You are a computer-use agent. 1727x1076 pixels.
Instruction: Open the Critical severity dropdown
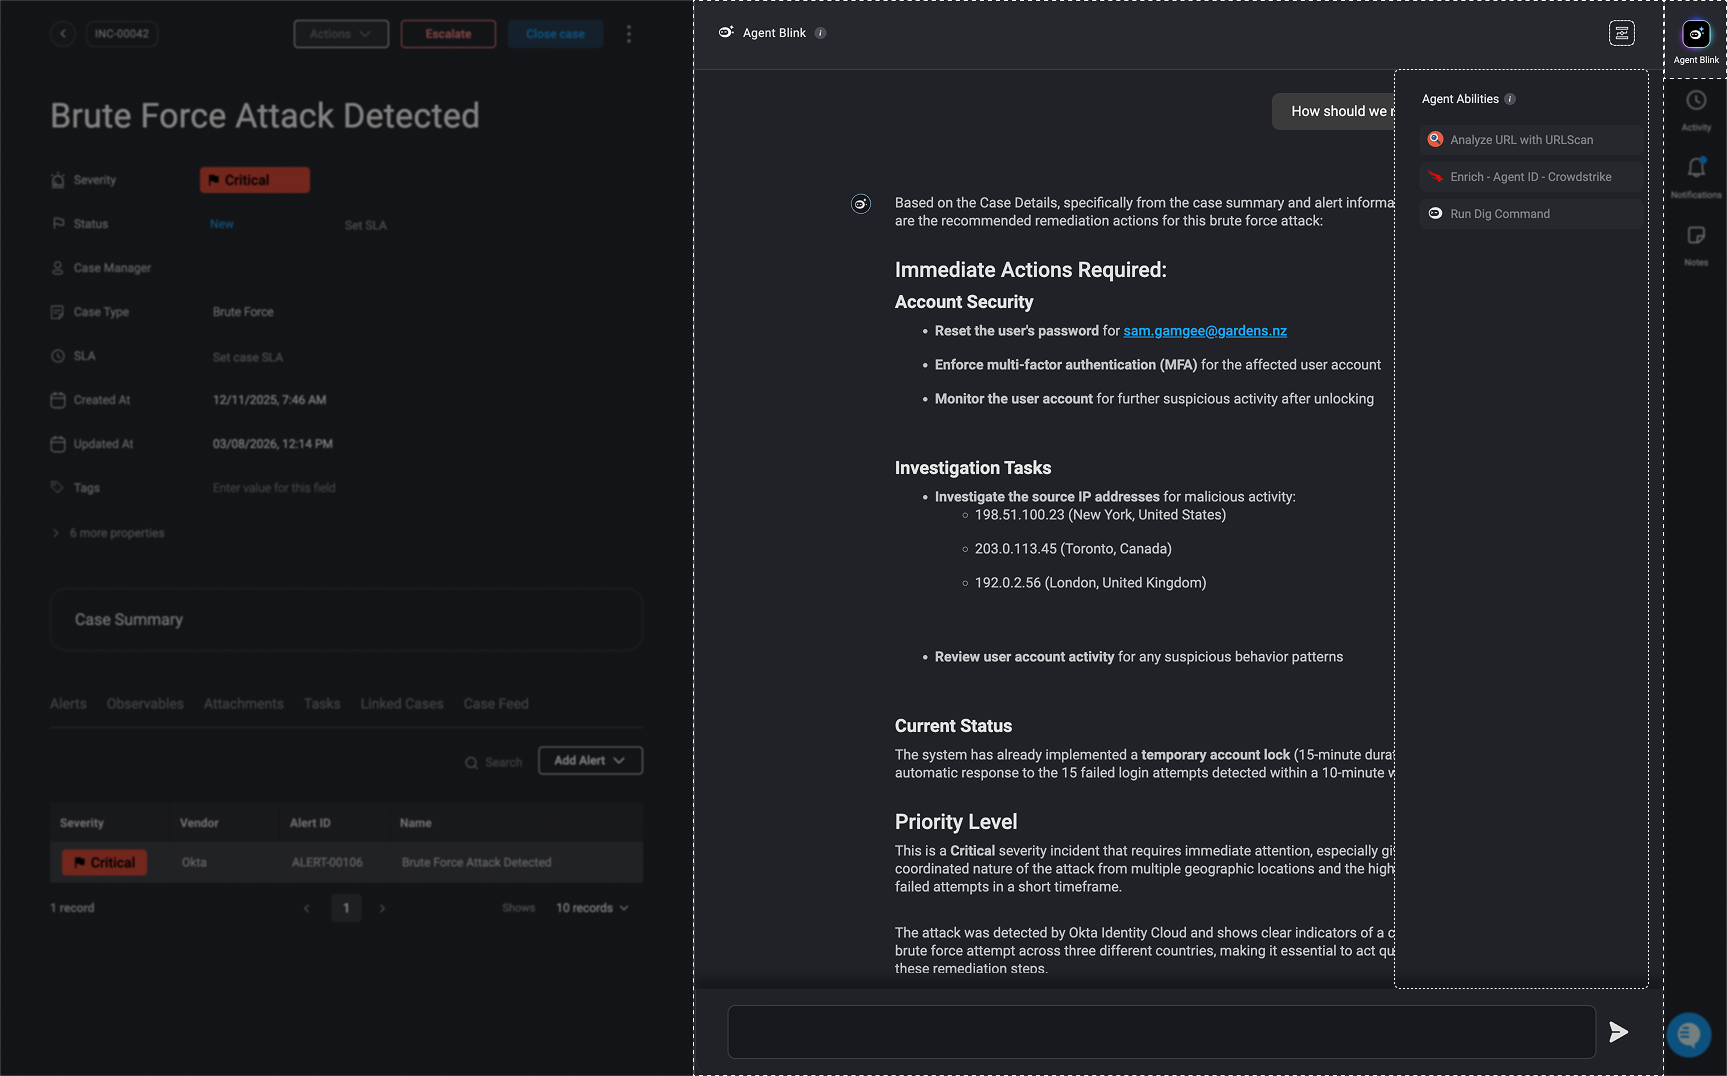point(255,180)
